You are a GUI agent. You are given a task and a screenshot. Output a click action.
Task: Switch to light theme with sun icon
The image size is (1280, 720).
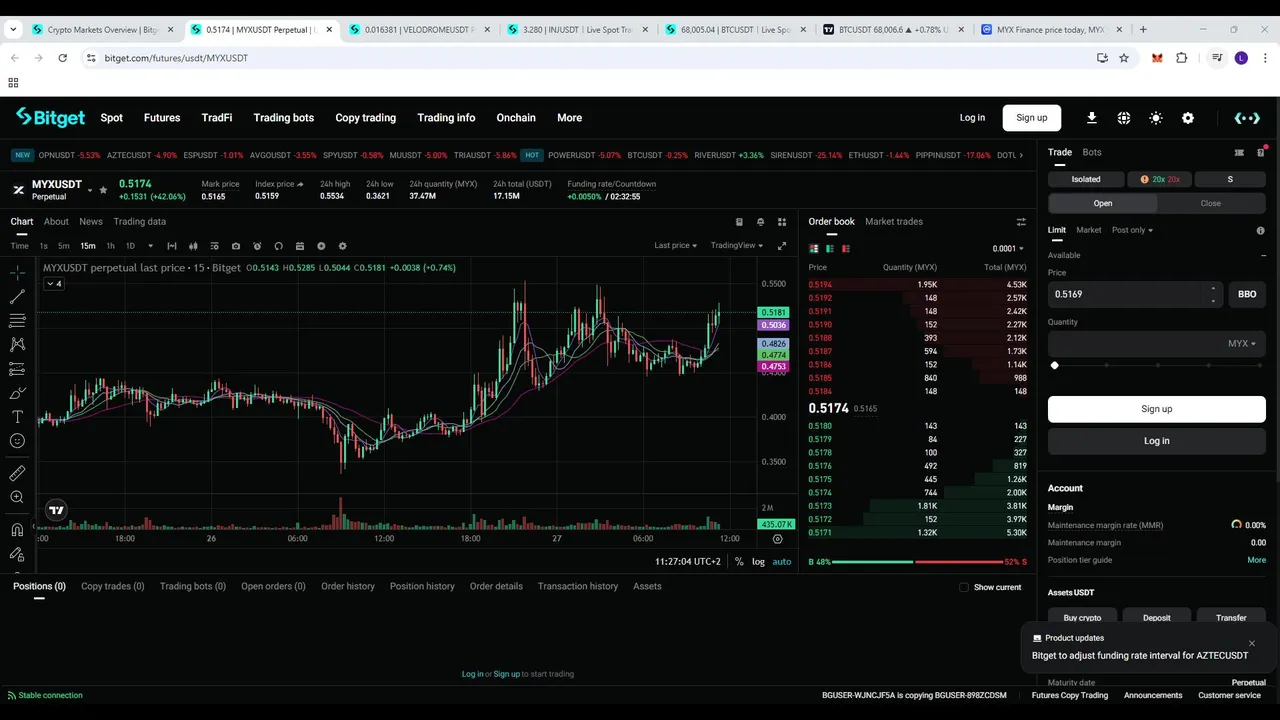coord(1156,118)
